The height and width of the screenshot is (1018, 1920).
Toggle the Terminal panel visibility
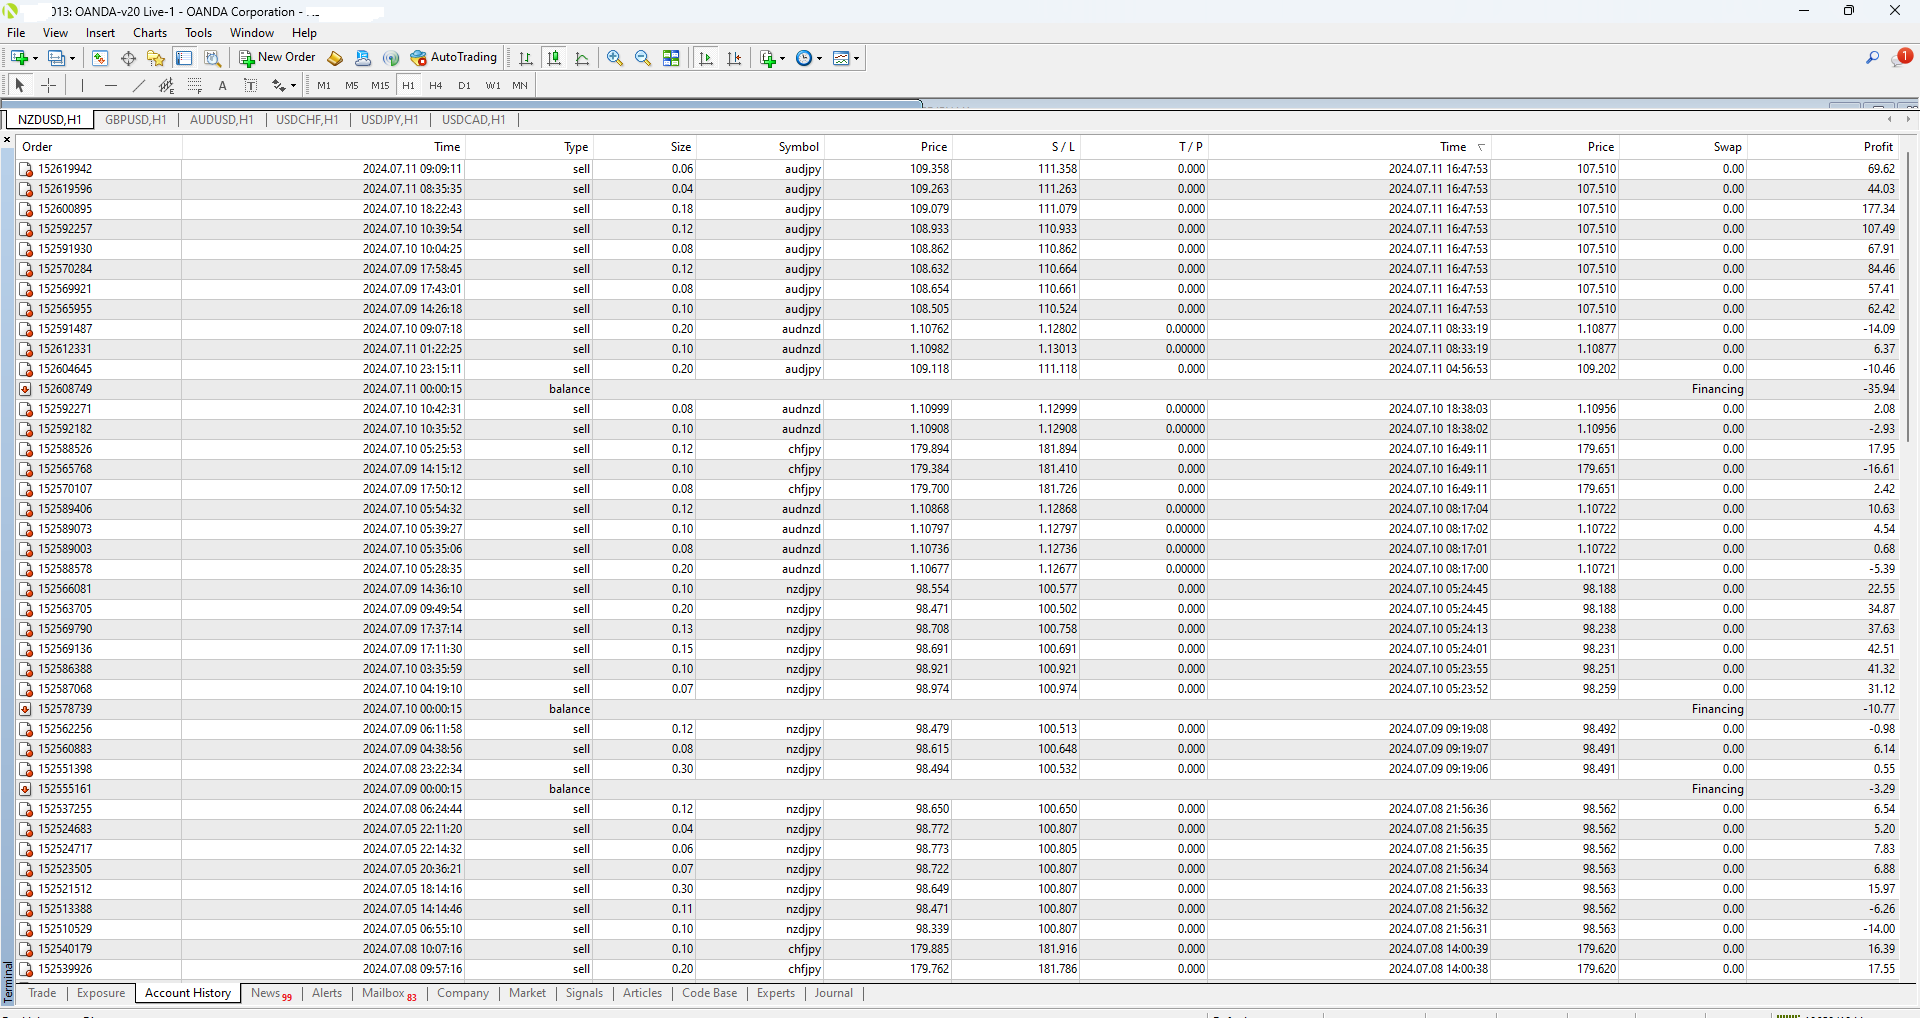tap(184, 58)
